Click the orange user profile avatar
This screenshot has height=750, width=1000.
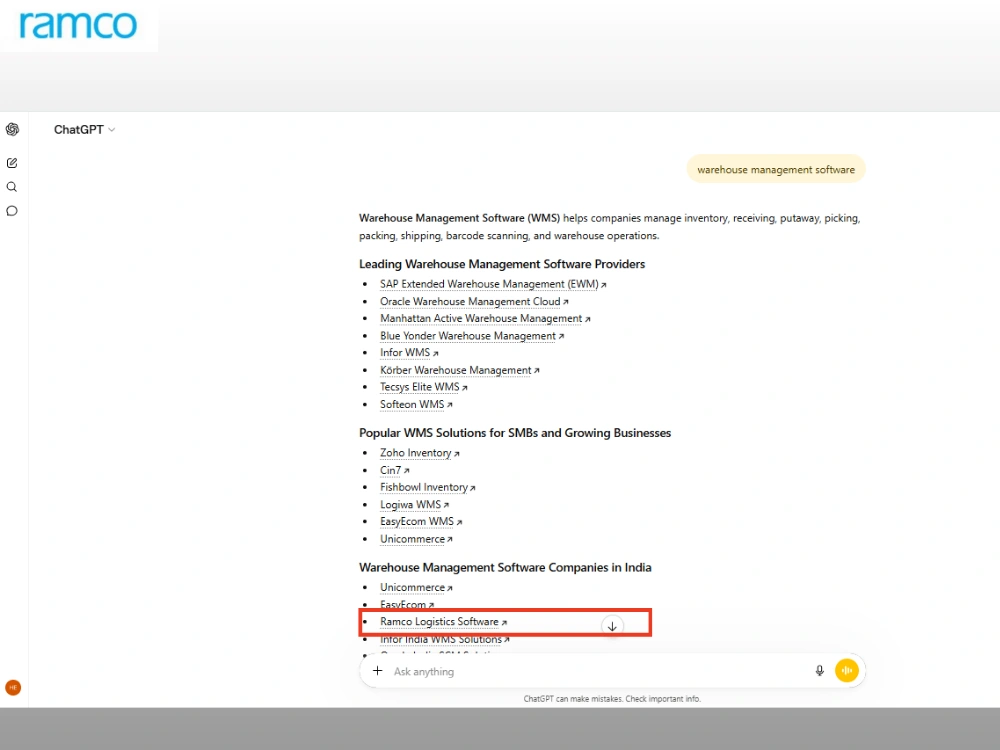[x=13, y=688]
